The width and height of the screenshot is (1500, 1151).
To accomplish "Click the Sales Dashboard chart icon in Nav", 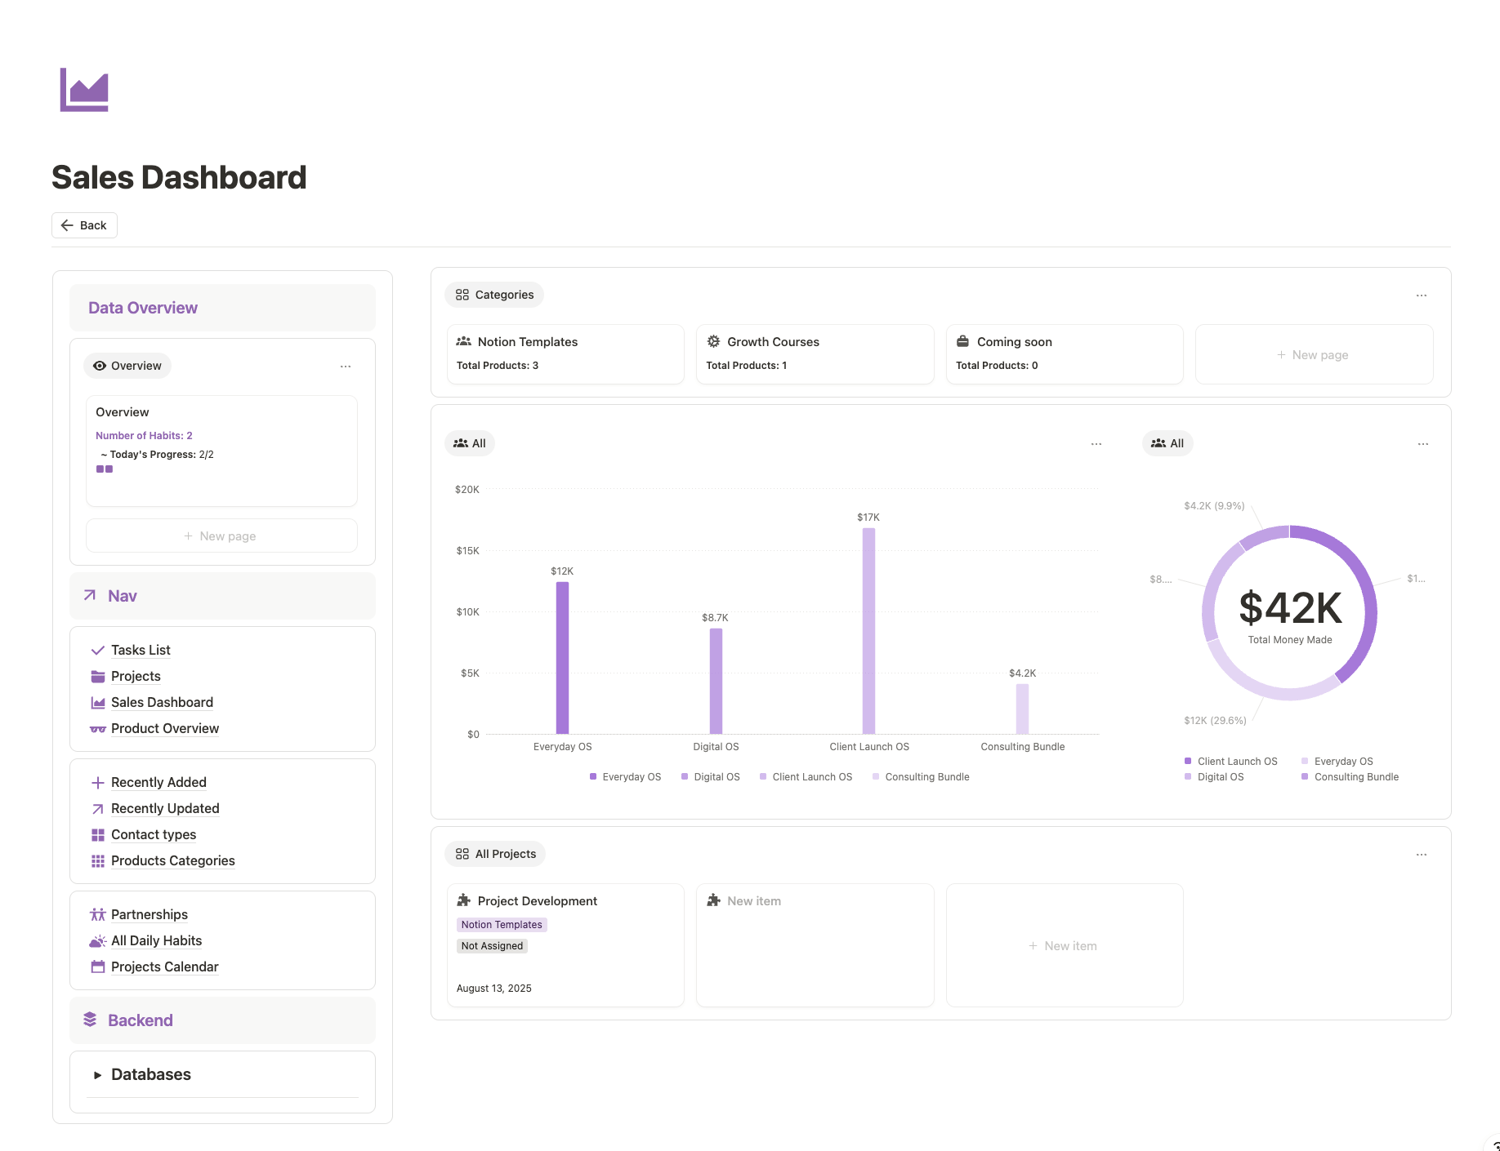I will pos(98,702).
